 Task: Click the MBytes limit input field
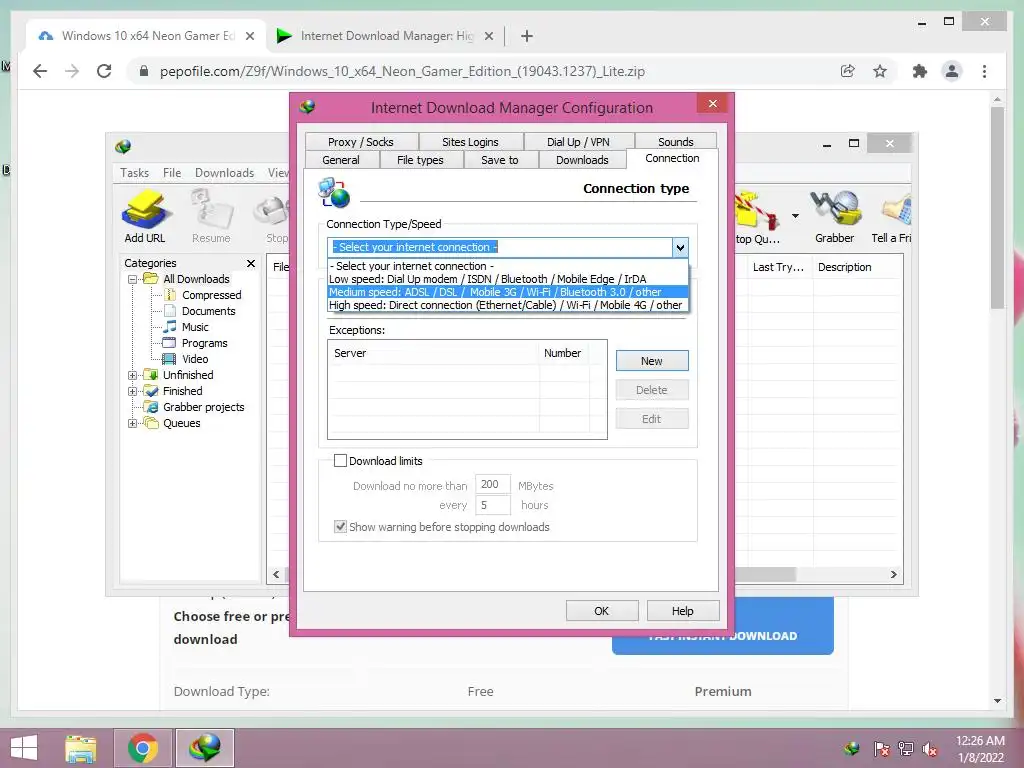tap(492, 485)
